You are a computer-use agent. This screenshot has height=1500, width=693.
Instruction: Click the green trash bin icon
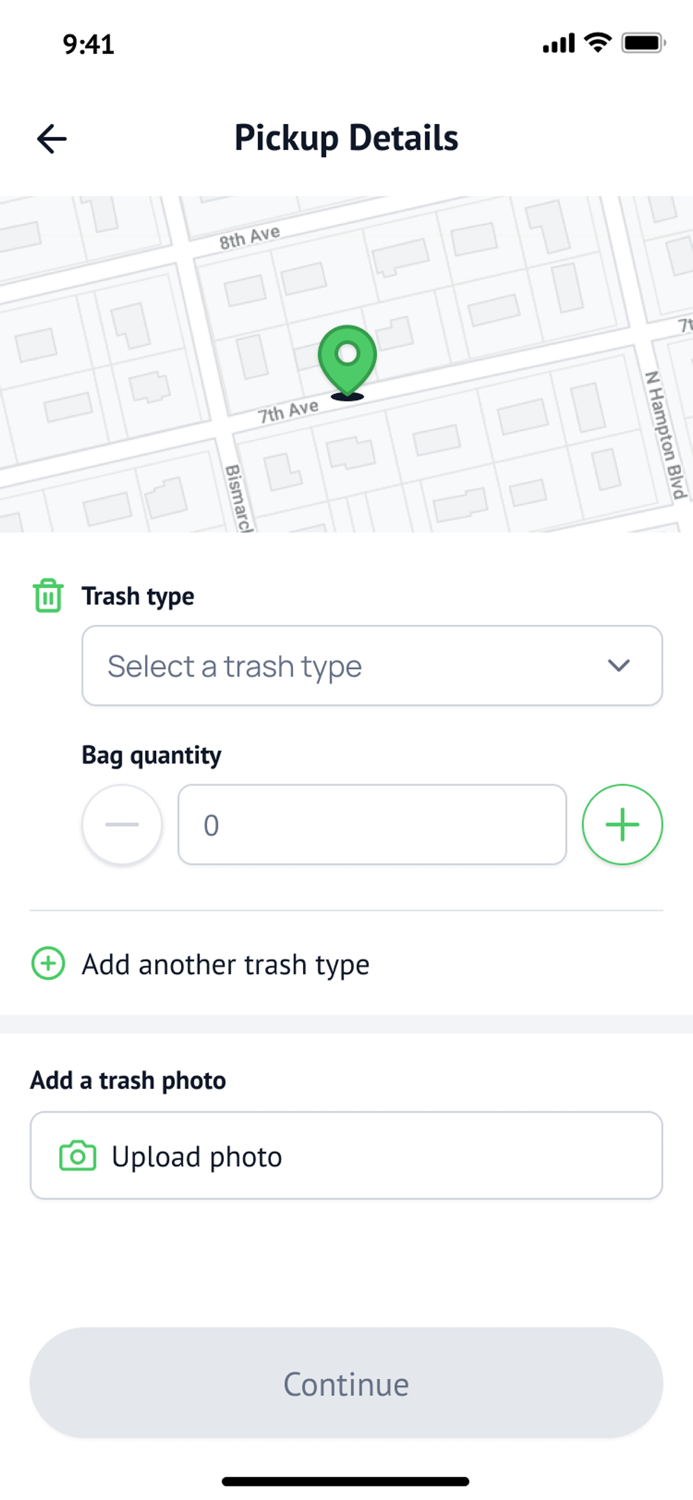[47, 595]
